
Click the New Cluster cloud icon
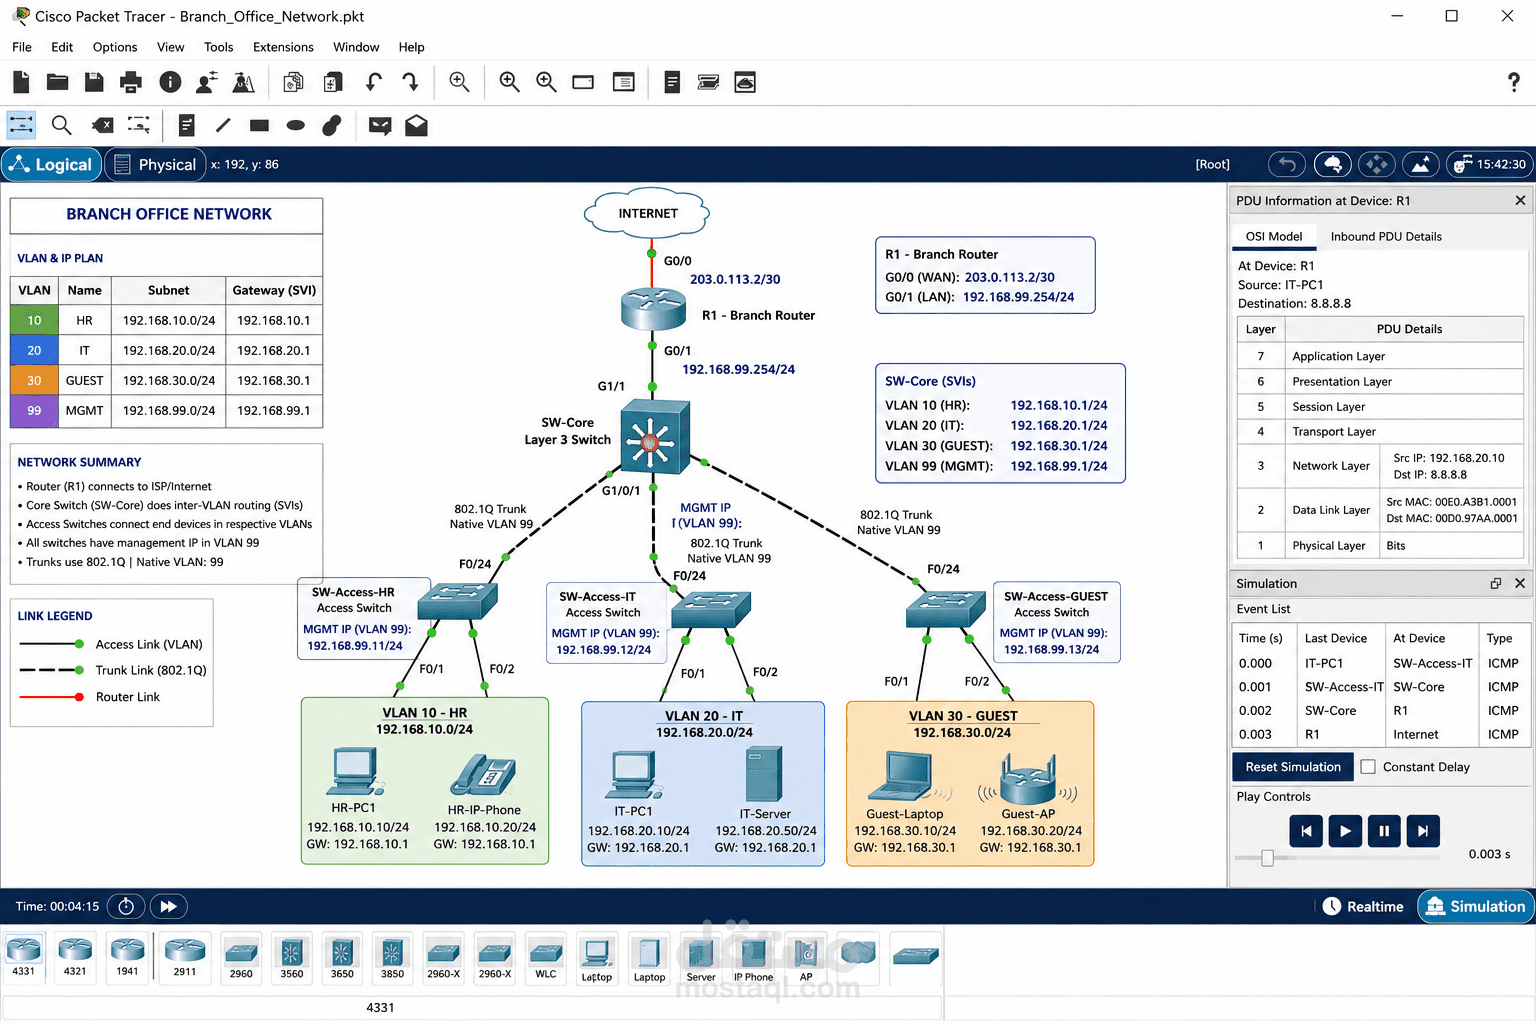[1332, 164]
